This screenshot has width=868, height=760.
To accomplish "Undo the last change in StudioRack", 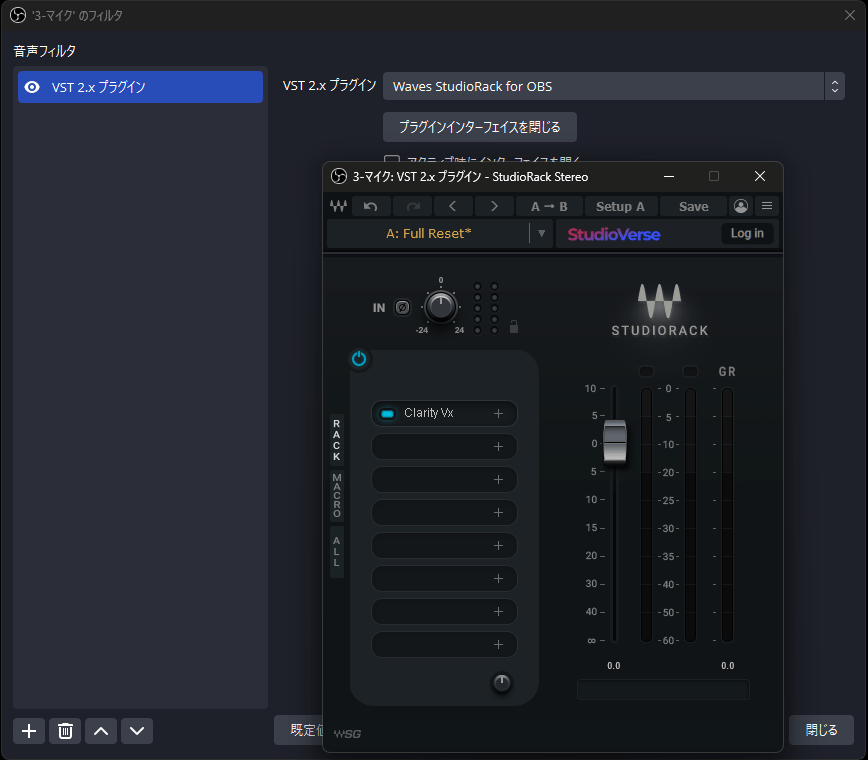I will 371,206.
